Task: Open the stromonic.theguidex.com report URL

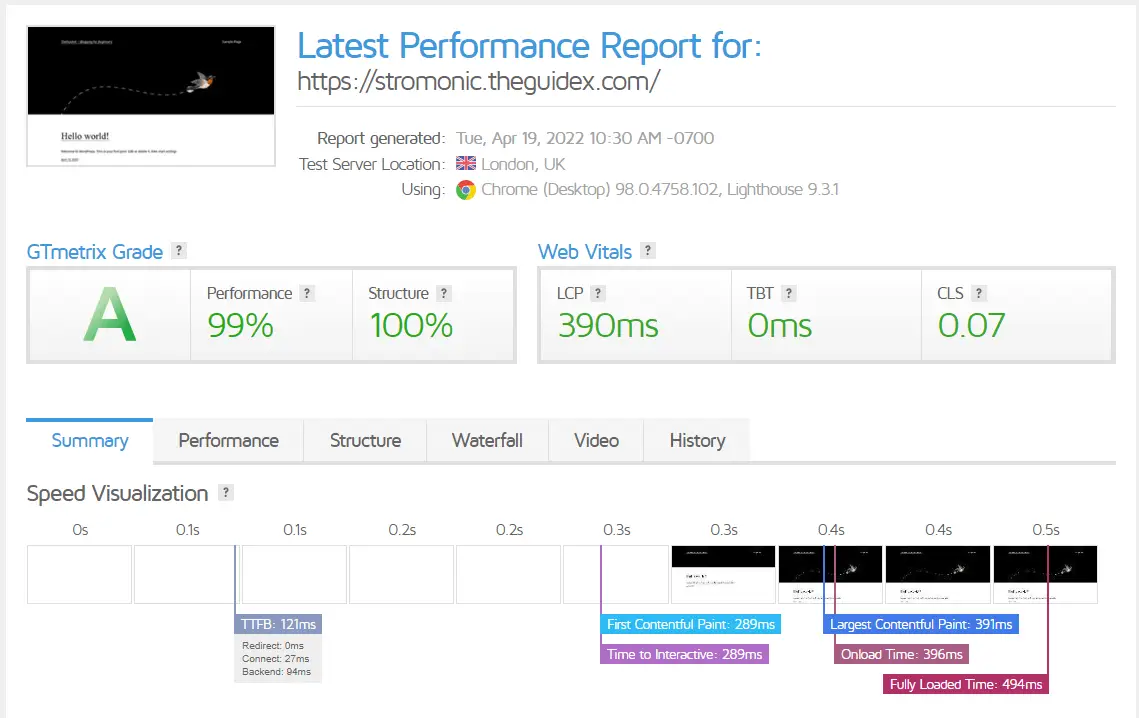Action: (477, 84)
